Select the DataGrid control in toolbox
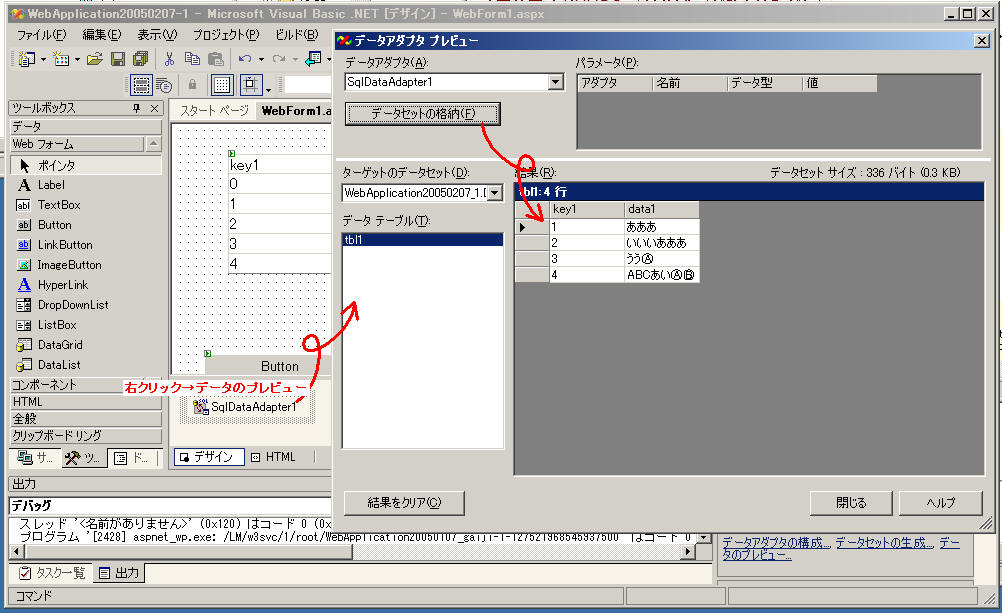 pos(59,345)
